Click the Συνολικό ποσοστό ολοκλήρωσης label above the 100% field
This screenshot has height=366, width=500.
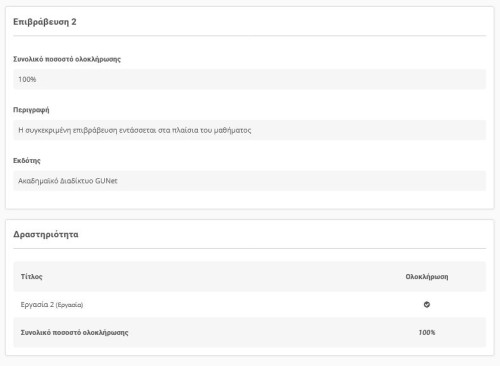point(67,59)
